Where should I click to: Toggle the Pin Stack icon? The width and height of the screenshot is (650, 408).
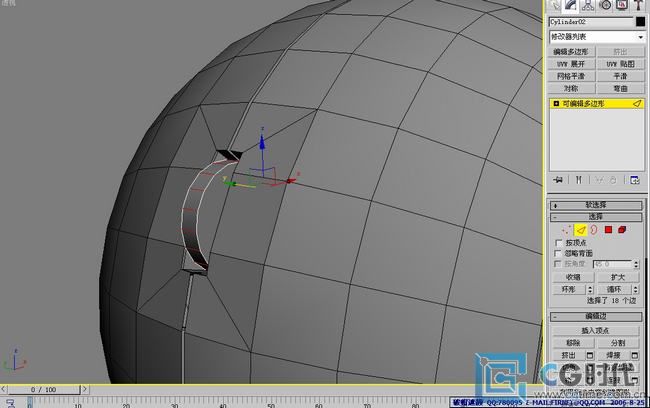(x=558, y=180)
